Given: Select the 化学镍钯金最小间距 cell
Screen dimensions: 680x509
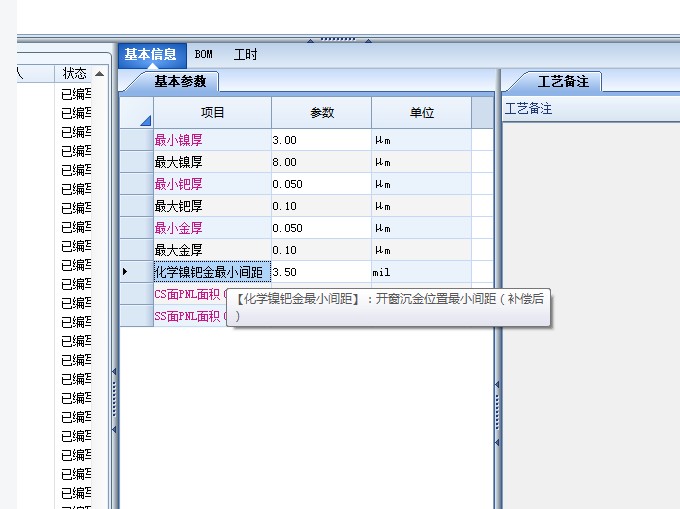Looking at the screenshot, I should click(x=212, y=272).
